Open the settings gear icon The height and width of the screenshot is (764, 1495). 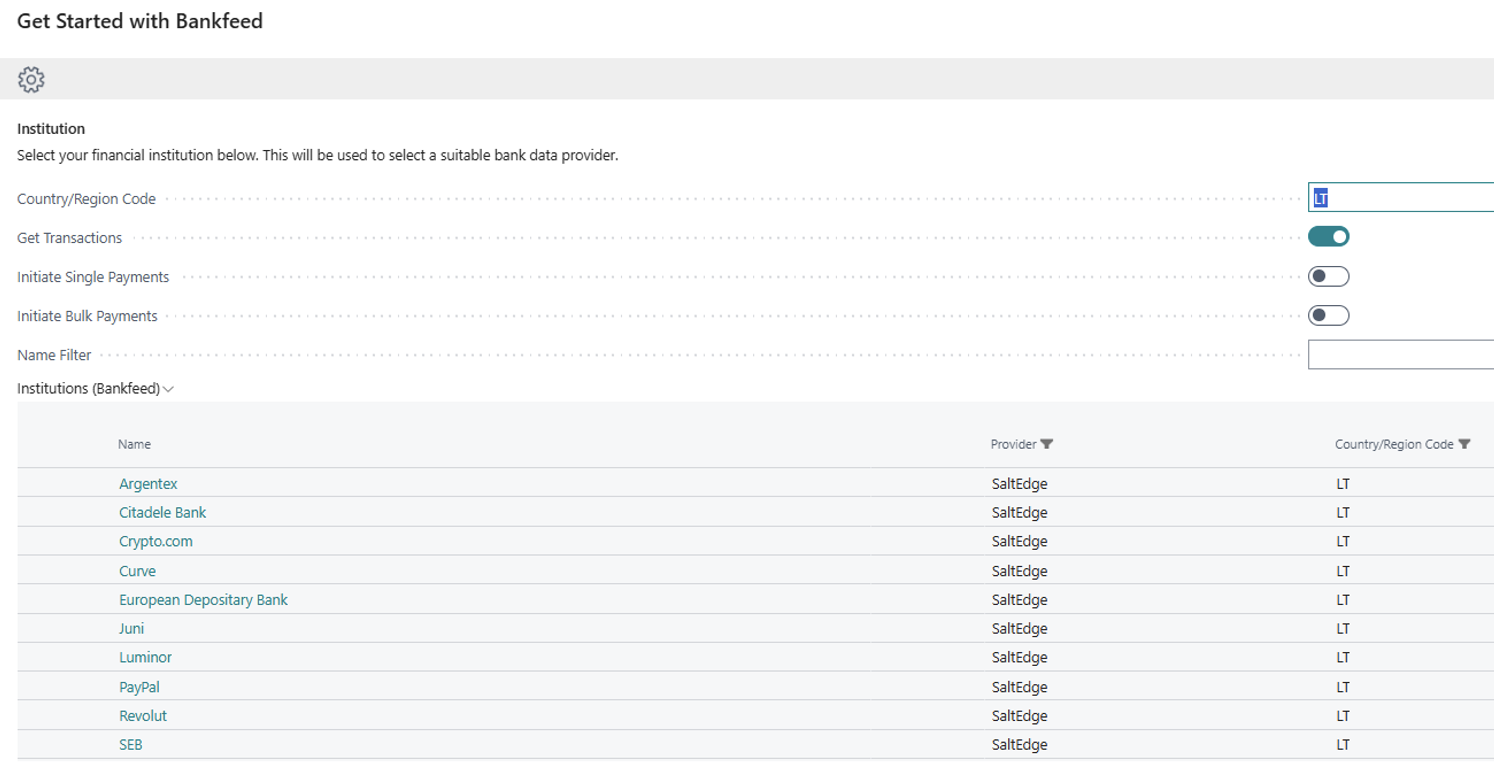point(31,80)
